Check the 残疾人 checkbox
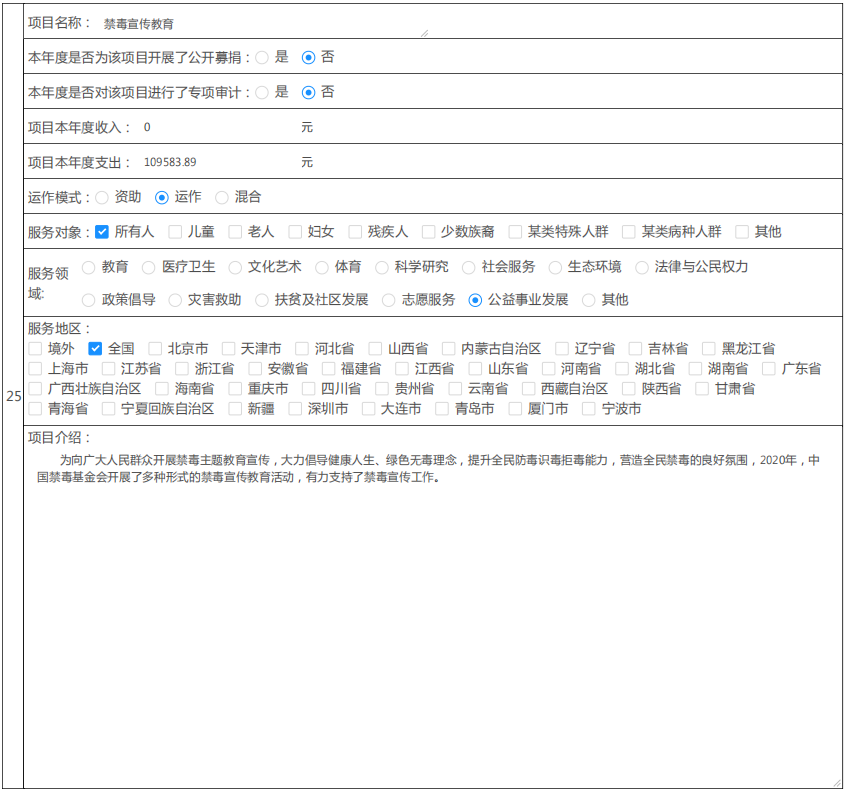The image size is (846, 793). pyautogui.click(x=355, y=232)
